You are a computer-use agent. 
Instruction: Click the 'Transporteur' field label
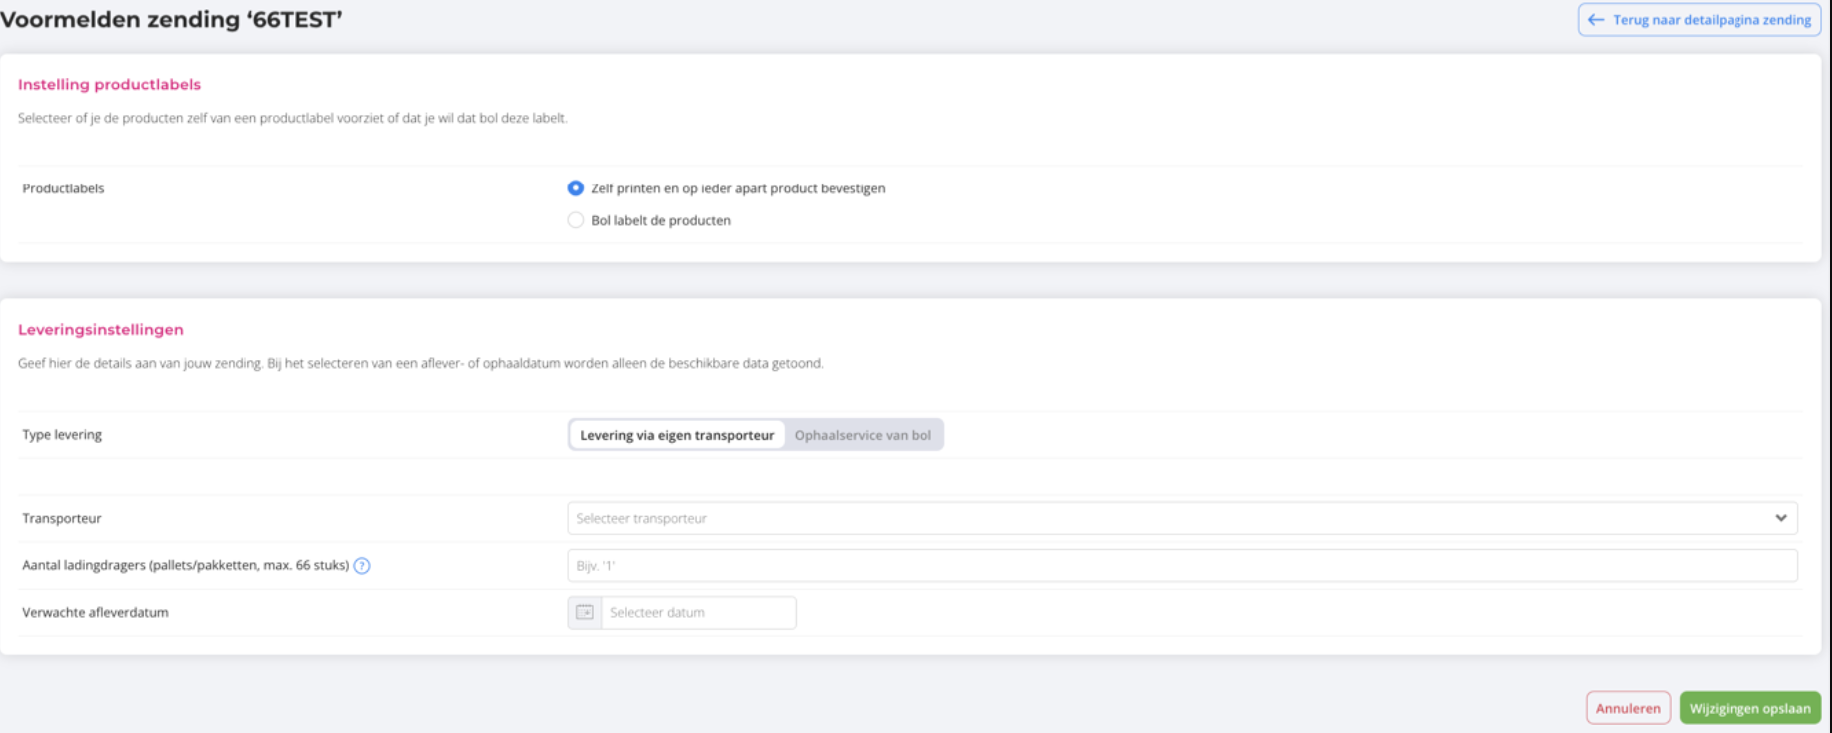[x=62, y=518]
